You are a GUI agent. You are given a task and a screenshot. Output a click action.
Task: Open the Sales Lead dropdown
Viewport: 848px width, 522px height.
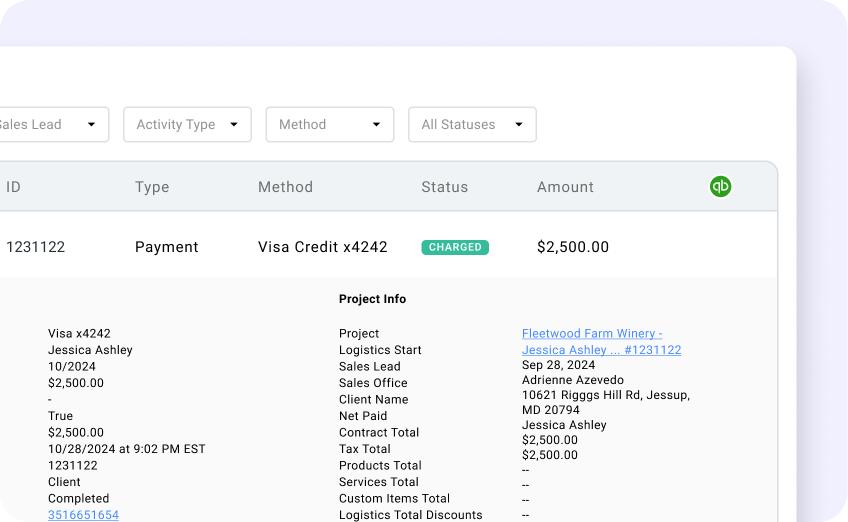50,125
